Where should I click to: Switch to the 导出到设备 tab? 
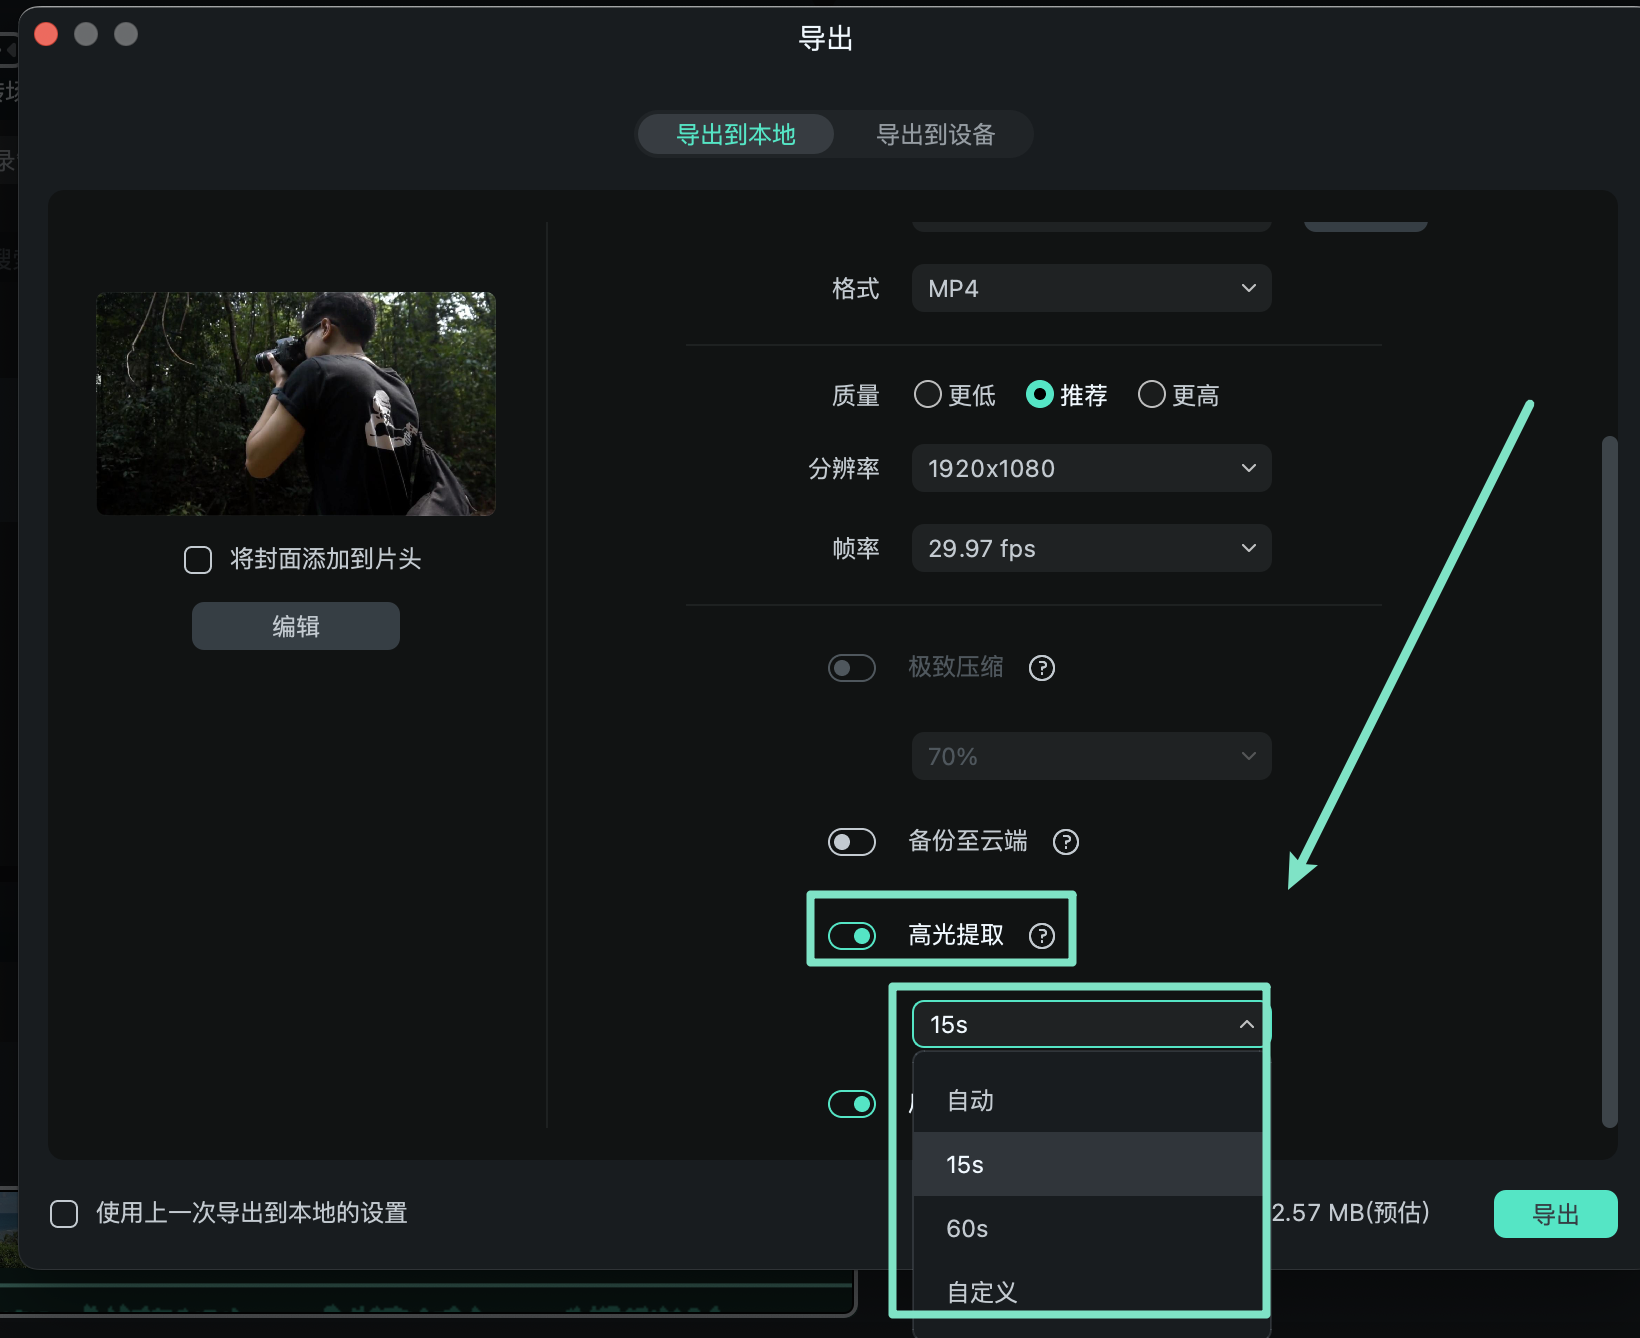pos(934,134)
